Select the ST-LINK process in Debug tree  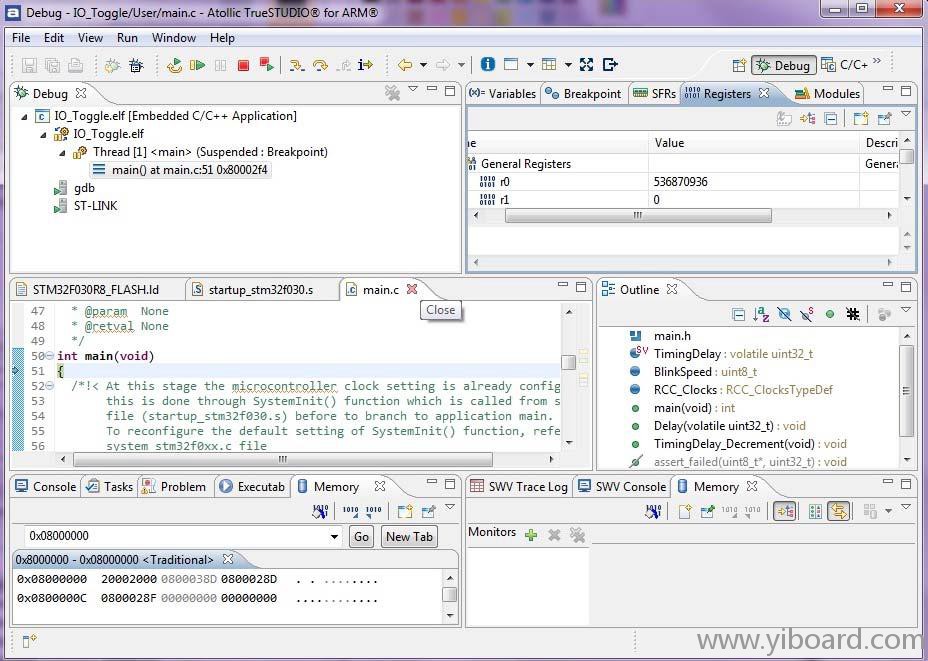(86, 206)
